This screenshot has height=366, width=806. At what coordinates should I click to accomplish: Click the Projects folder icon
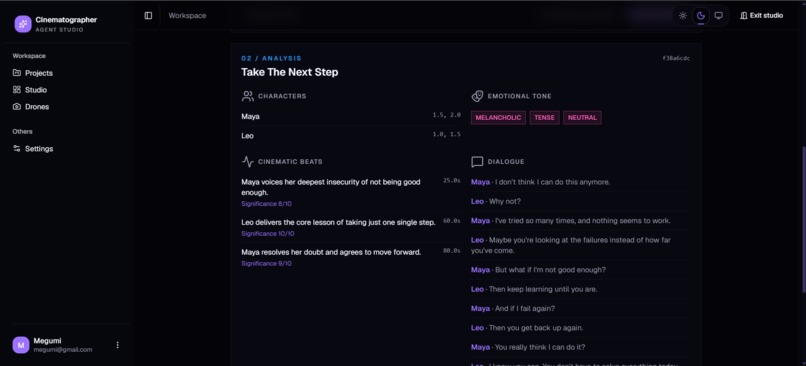(17, 73)
